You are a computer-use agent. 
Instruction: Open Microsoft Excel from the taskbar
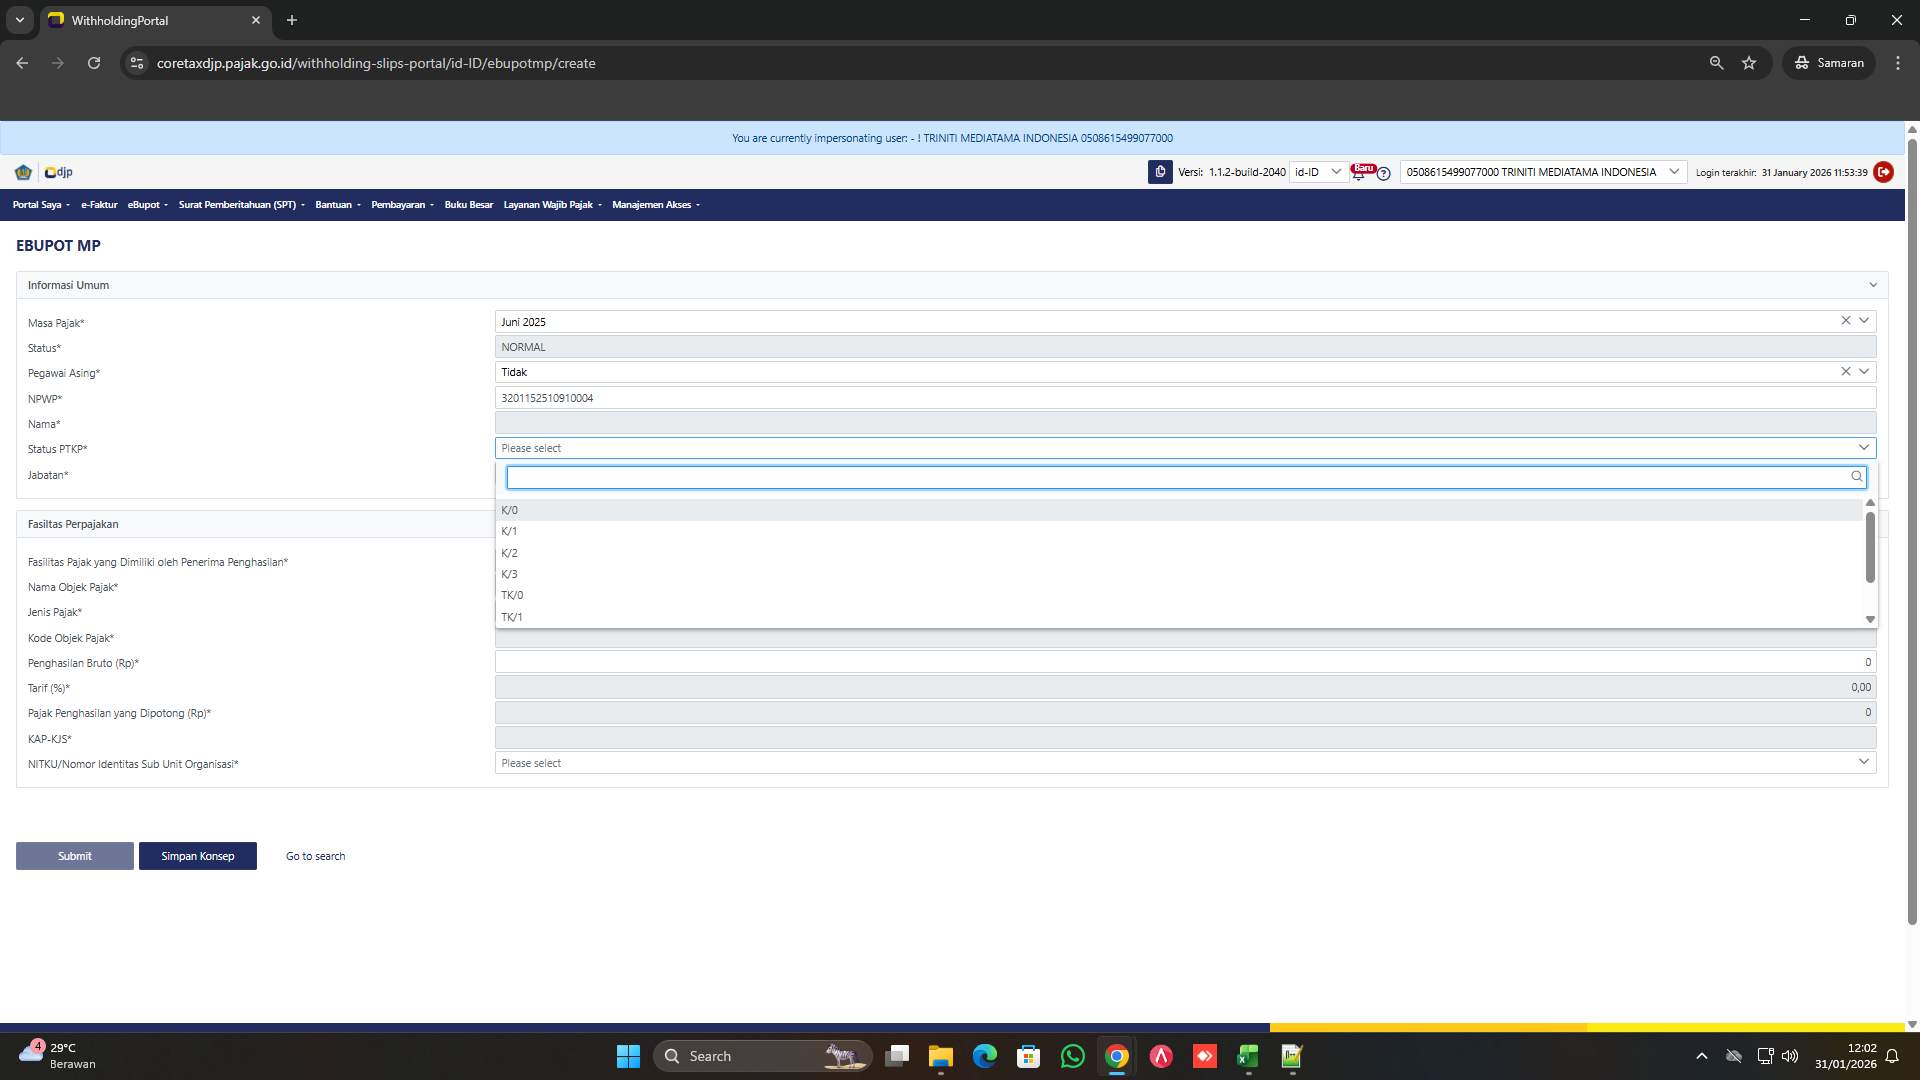coord(1247,1056)
